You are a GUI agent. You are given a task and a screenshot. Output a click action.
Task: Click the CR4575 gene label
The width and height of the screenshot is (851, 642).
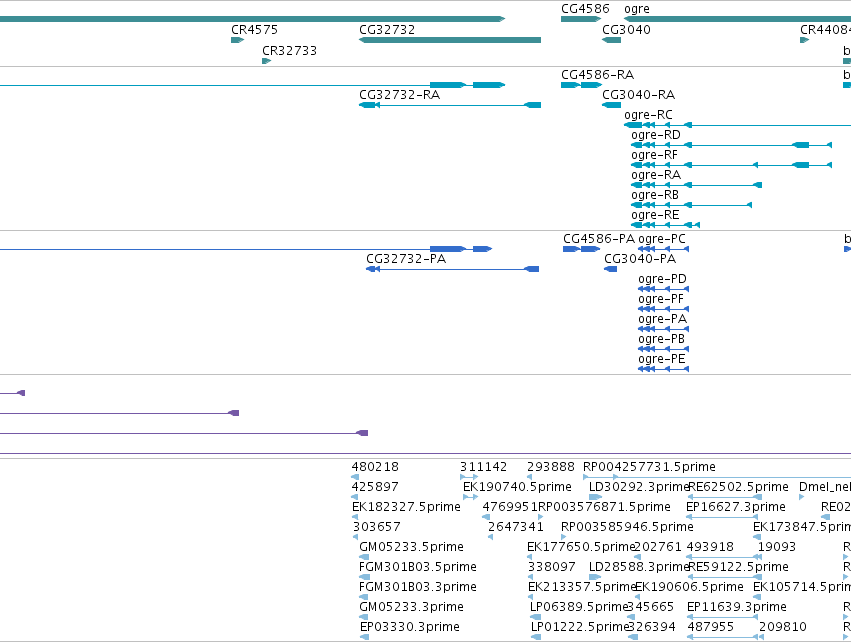pyautogui.click(x=254, y=29)
